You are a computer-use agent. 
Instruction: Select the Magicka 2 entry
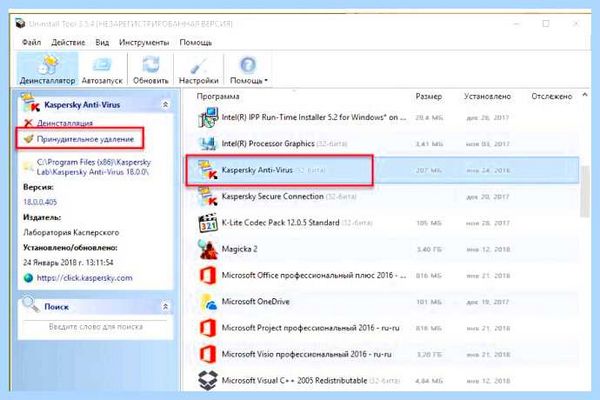coord(240,249)
